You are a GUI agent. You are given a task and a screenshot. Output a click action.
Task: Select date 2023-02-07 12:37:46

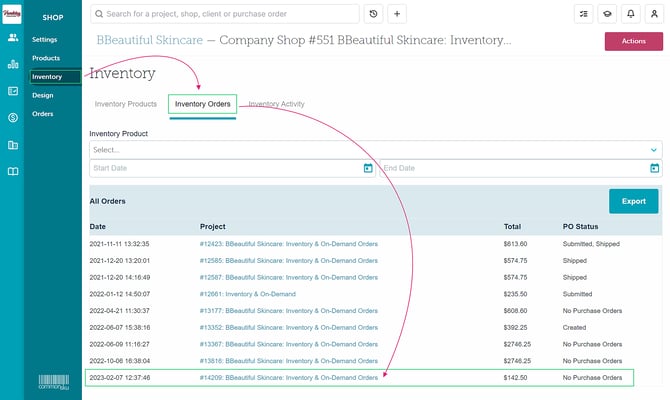pyautogui.click(x=120, y=378)
